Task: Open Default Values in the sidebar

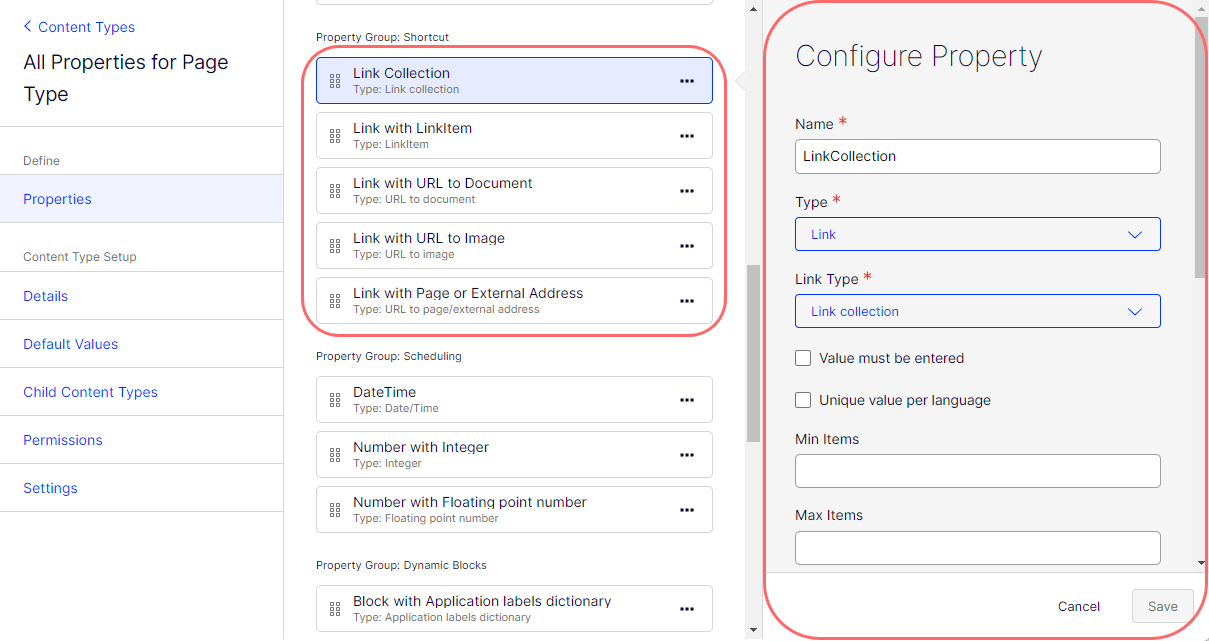Action: click(x=141, y=344)
